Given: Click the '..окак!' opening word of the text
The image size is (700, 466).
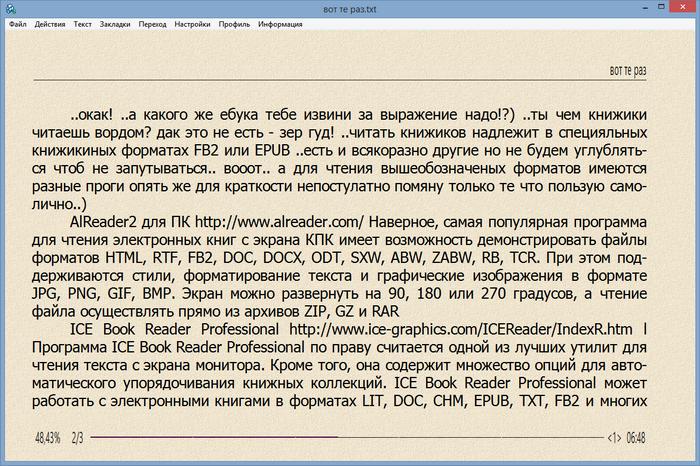Looking at the screenshot, I should 92,115.
